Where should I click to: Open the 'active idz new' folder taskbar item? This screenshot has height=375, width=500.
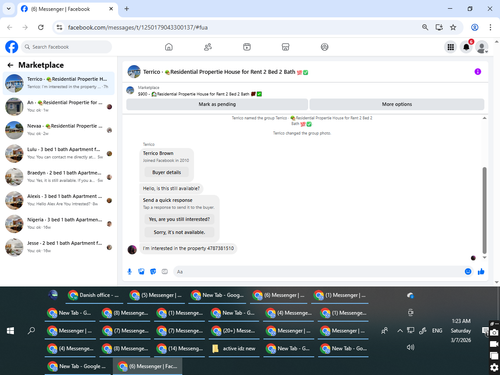[x=233, y=349]
